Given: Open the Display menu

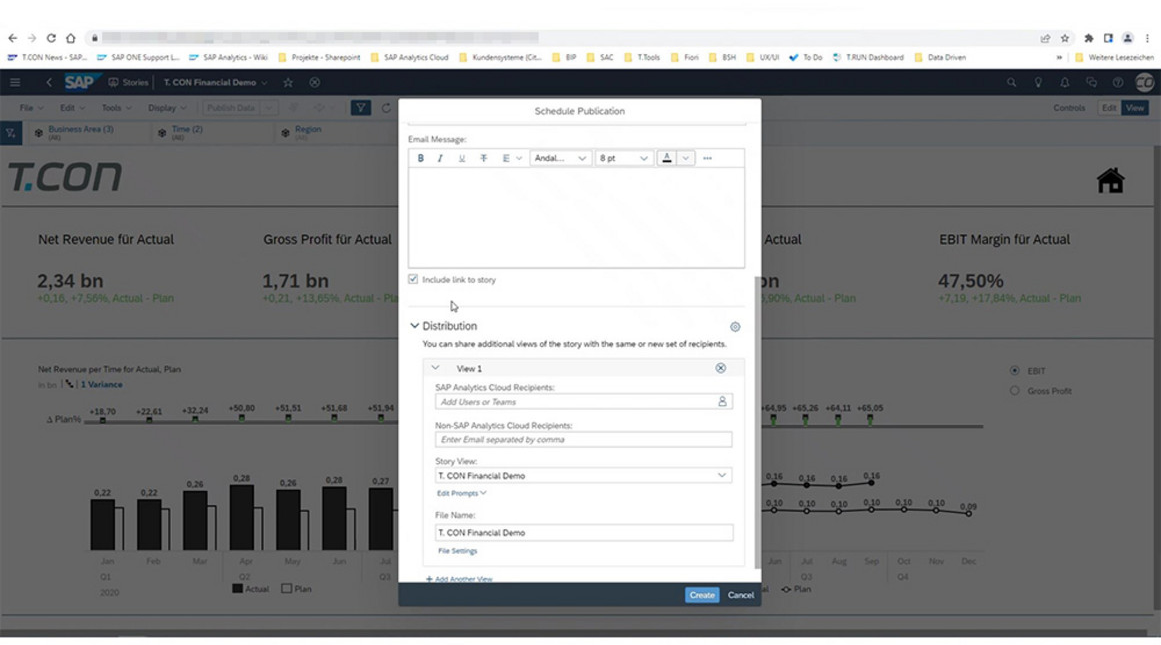Looking at the screenshot, I should coord(167,108).
